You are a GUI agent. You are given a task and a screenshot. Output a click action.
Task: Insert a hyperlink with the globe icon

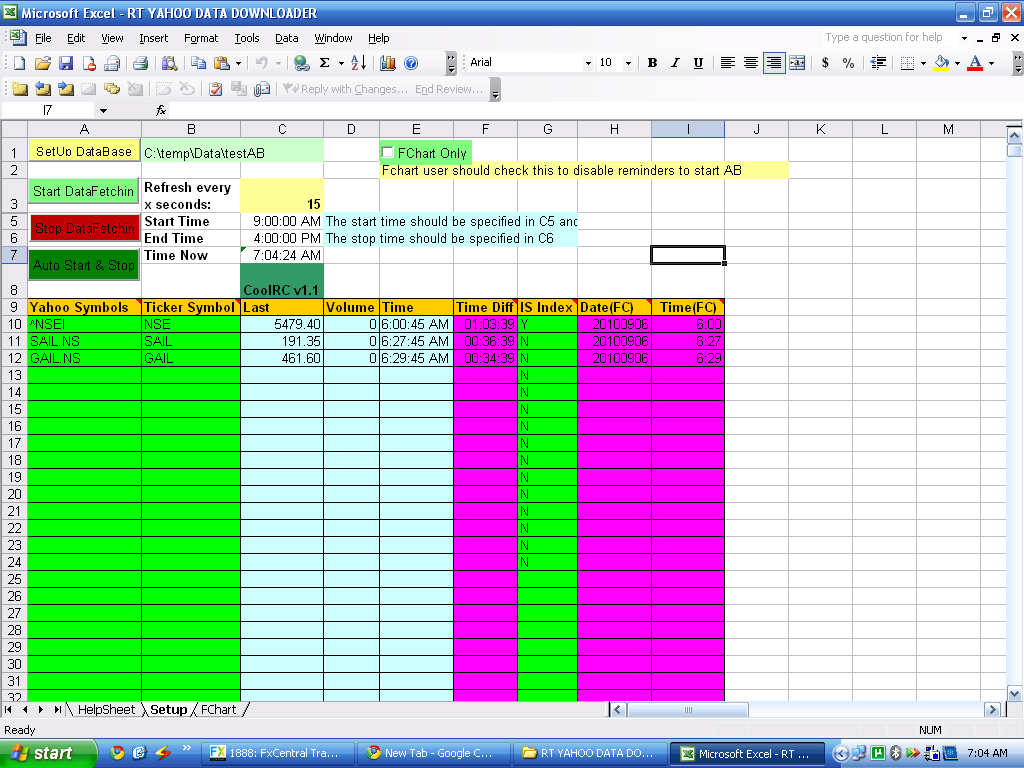click(301, 63)
